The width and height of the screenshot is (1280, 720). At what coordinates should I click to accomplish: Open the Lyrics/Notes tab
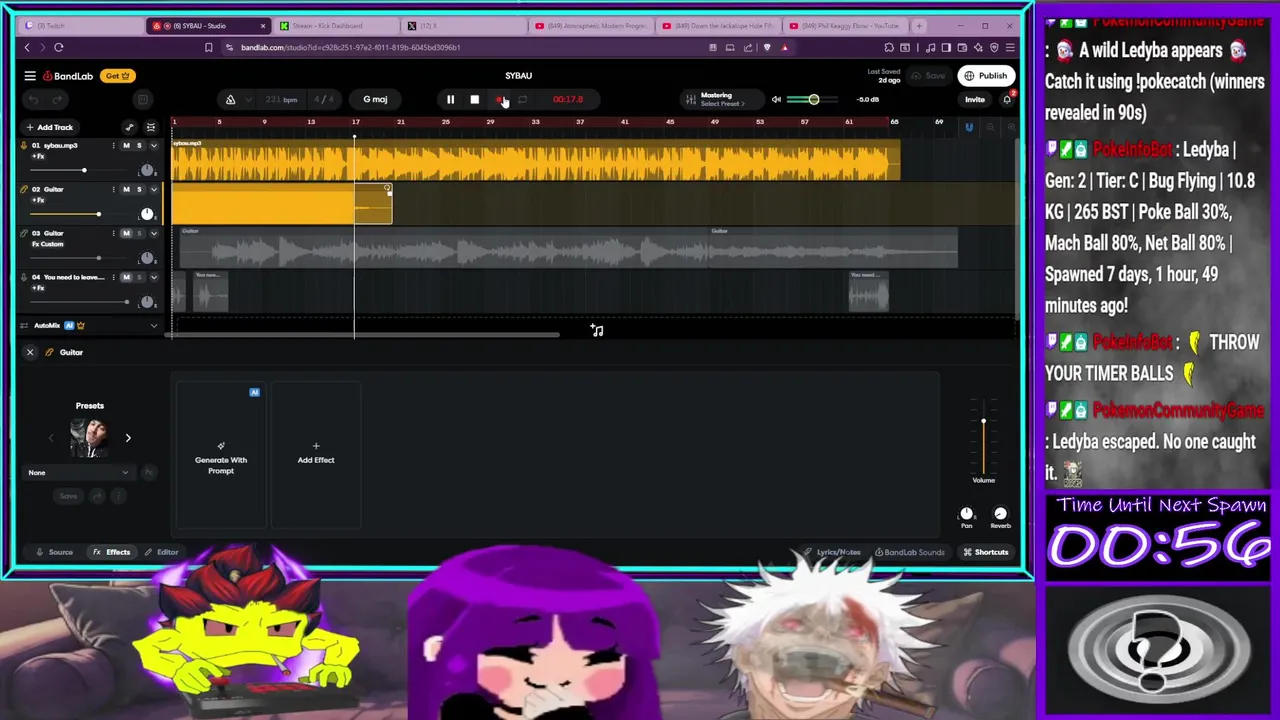coord(832,552)
